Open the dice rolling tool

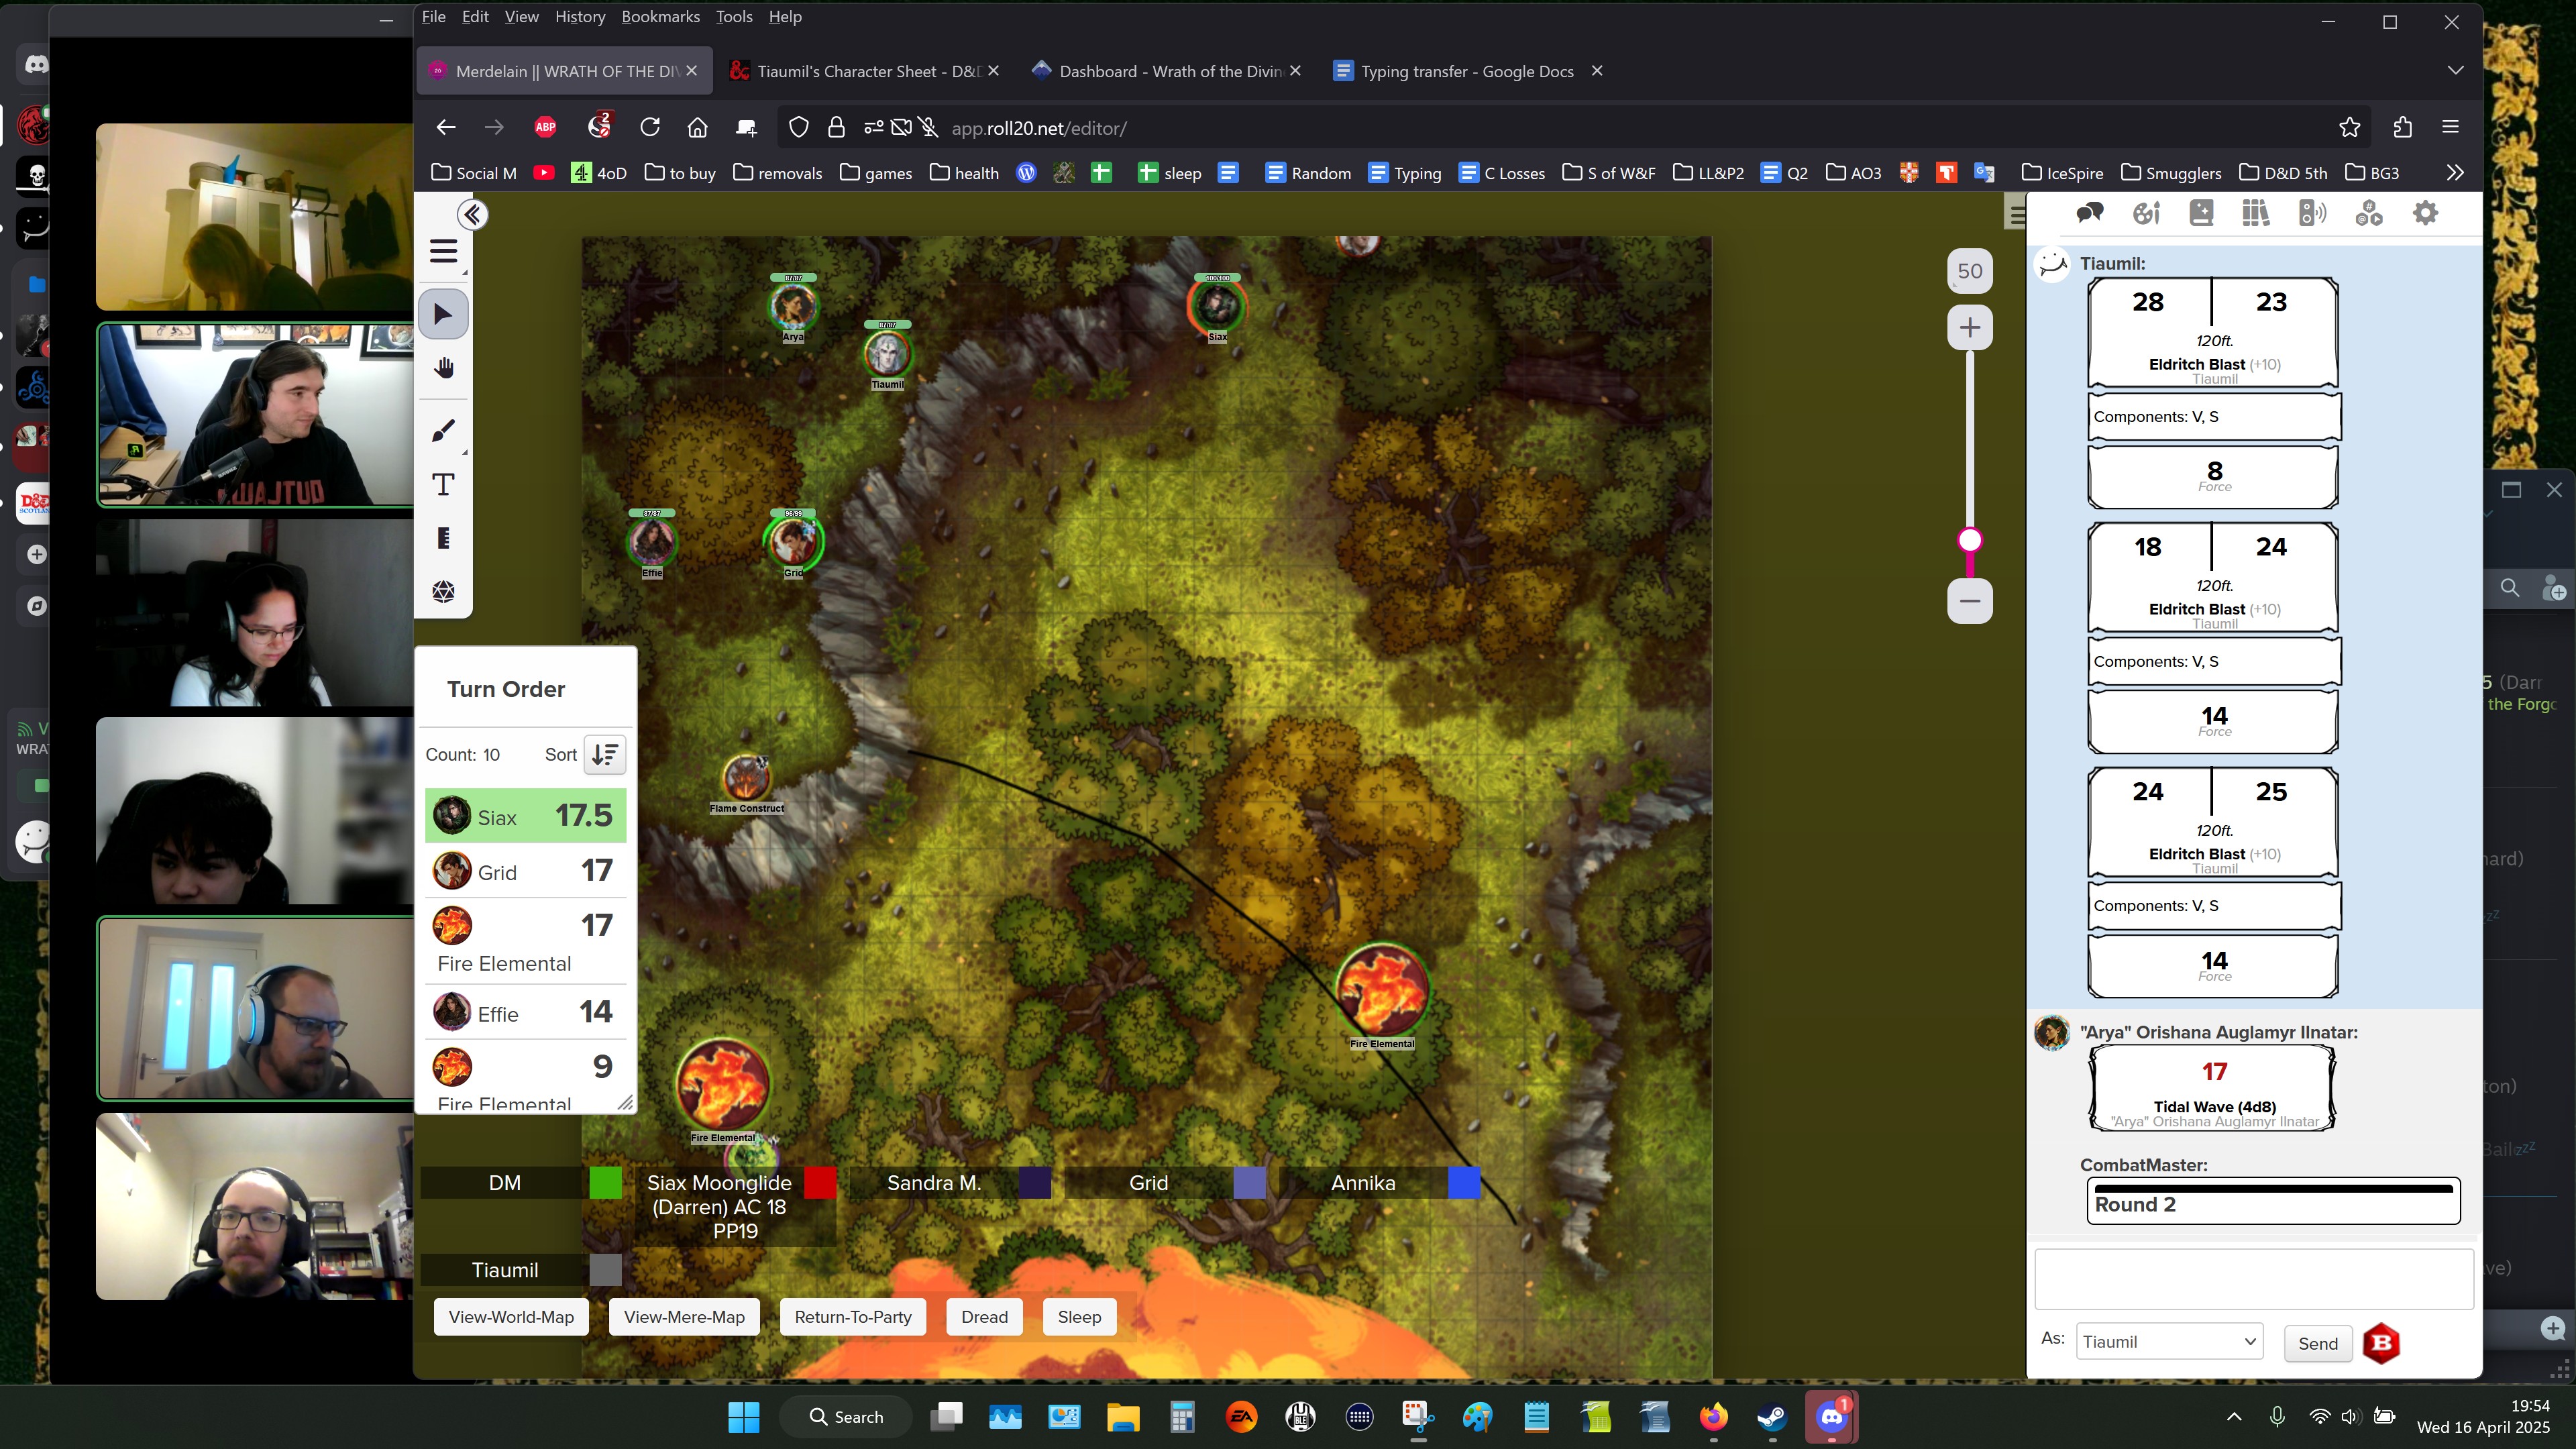coord(444,592)
